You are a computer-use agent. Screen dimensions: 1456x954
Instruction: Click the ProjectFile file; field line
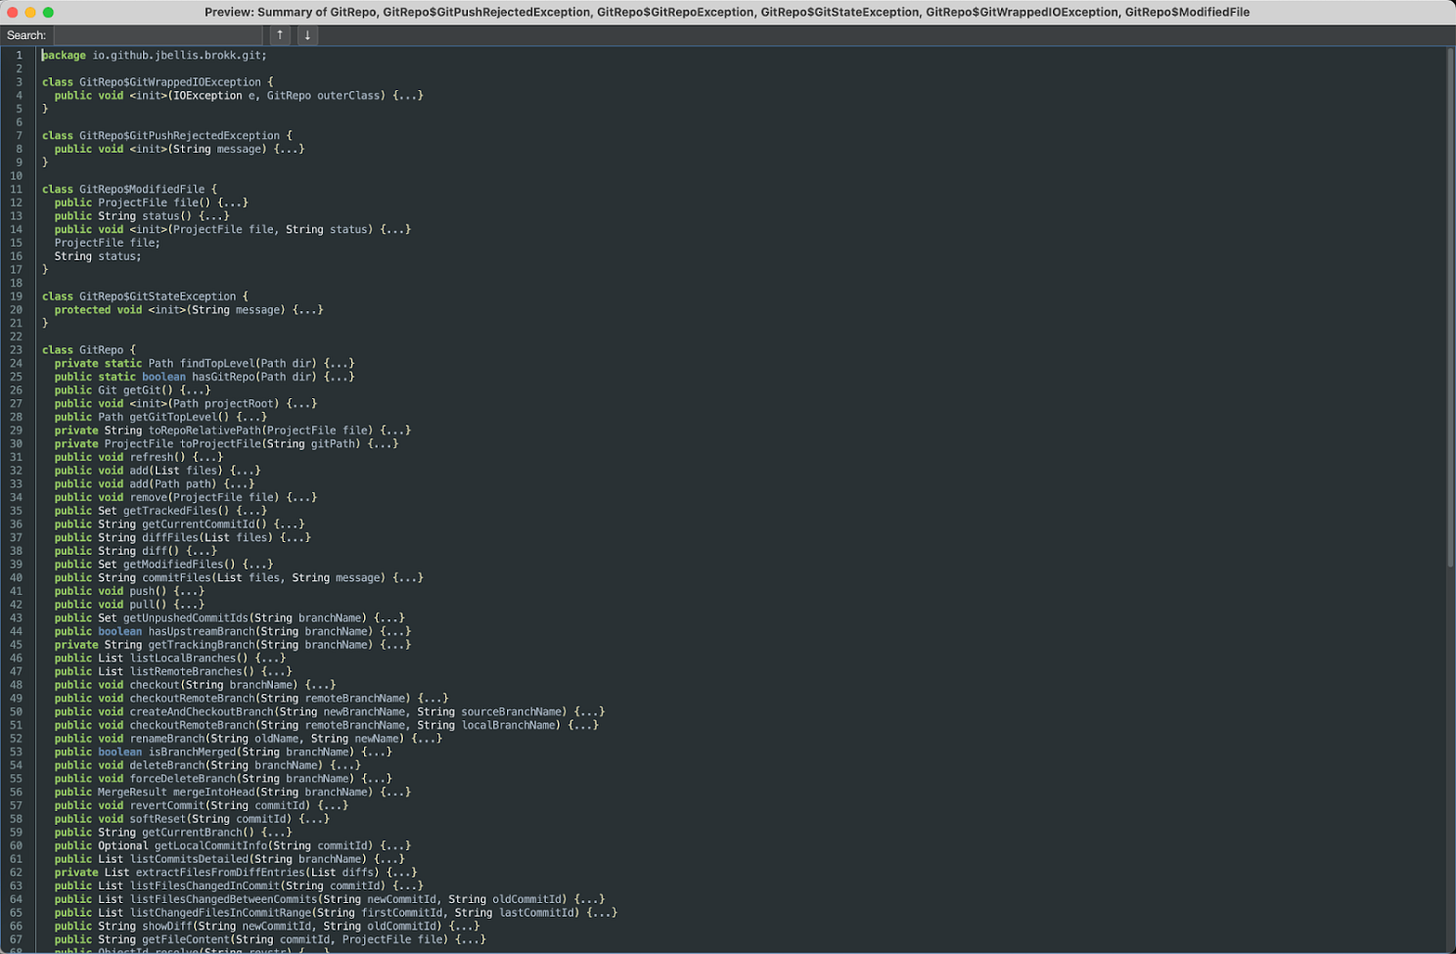pyautogui.click(x=107, y=243)
